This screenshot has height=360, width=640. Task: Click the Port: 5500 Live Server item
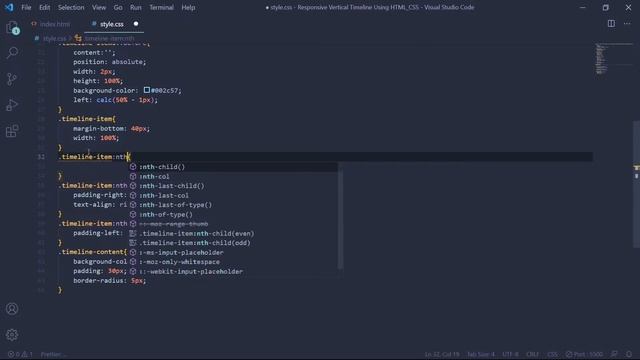[584, 354]
